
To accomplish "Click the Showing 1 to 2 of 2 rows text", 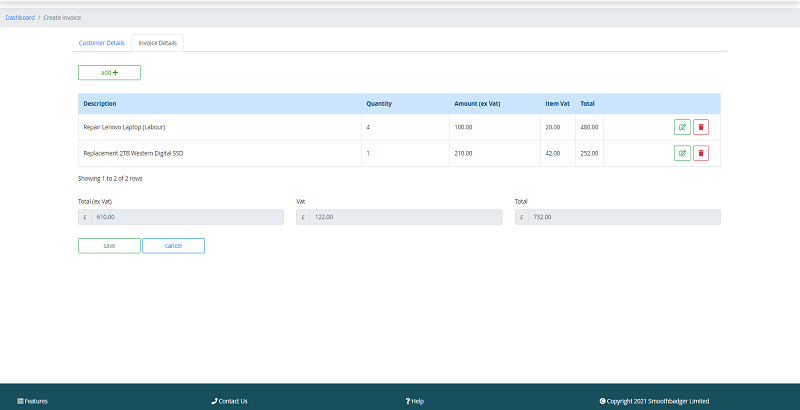I will [x=110, y=178].
